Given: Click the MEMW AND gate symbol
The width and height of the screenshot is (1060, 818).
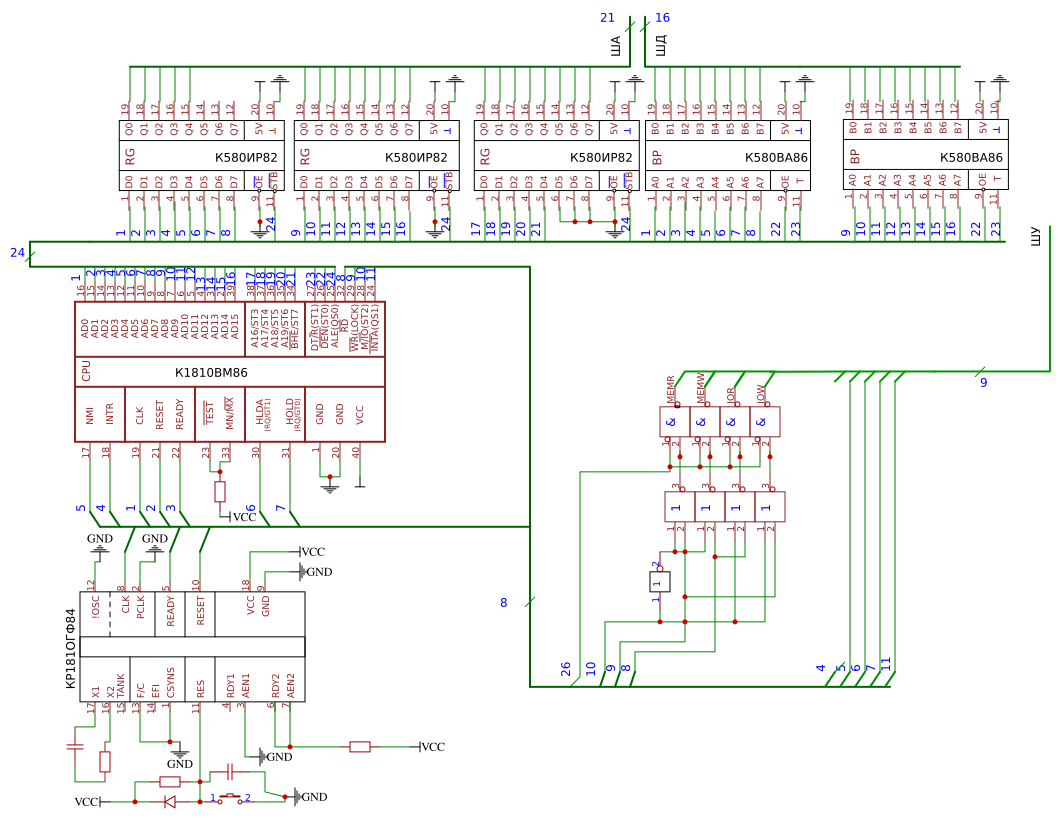Looking at the screenshot, I should click(704, 422).
